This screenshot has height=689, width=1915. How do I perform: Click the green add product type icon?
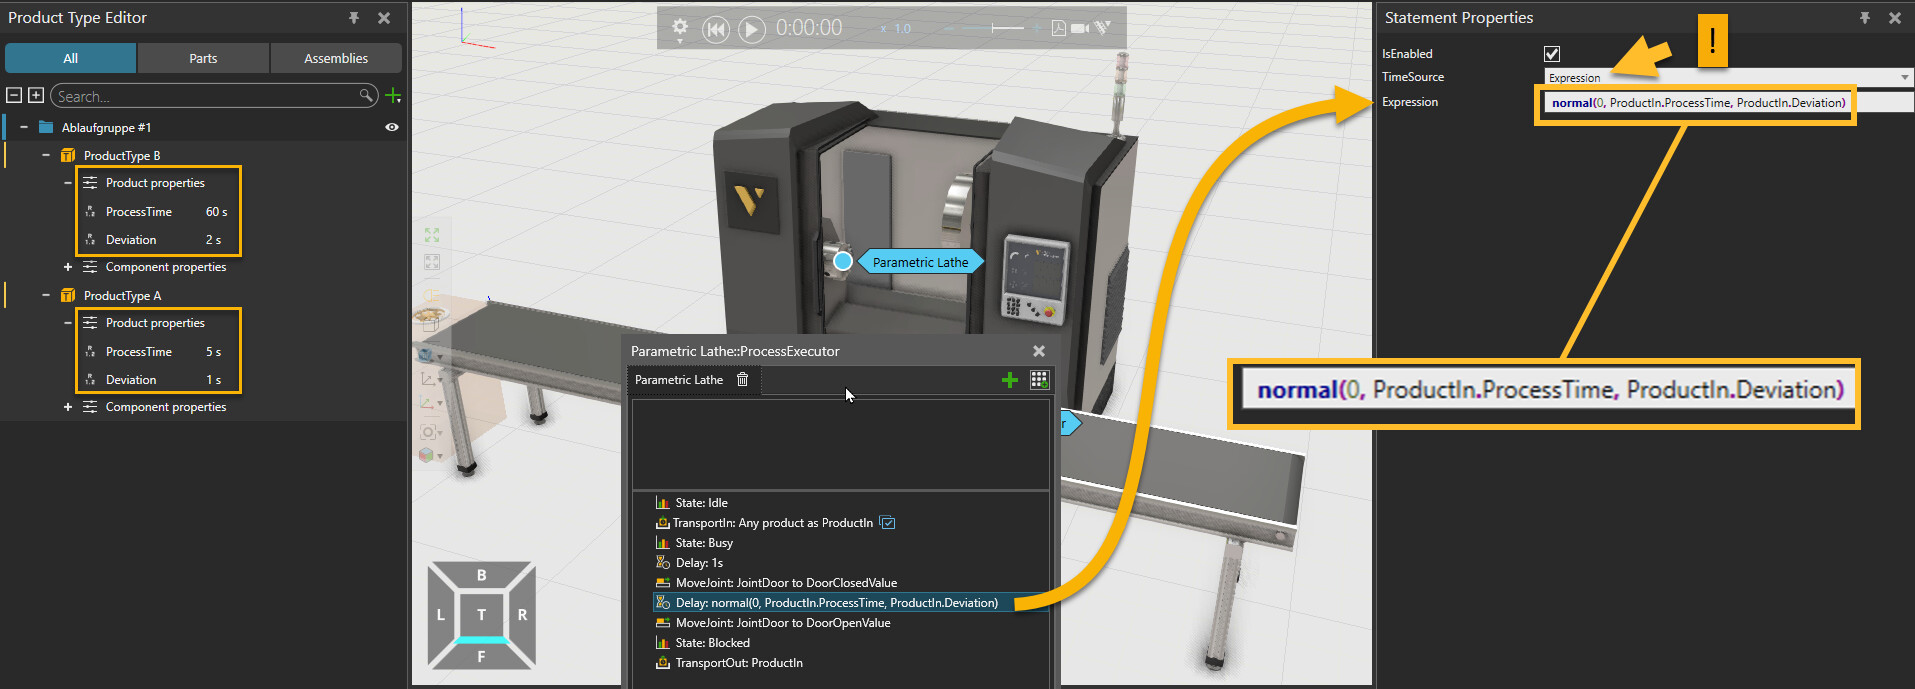393,96
